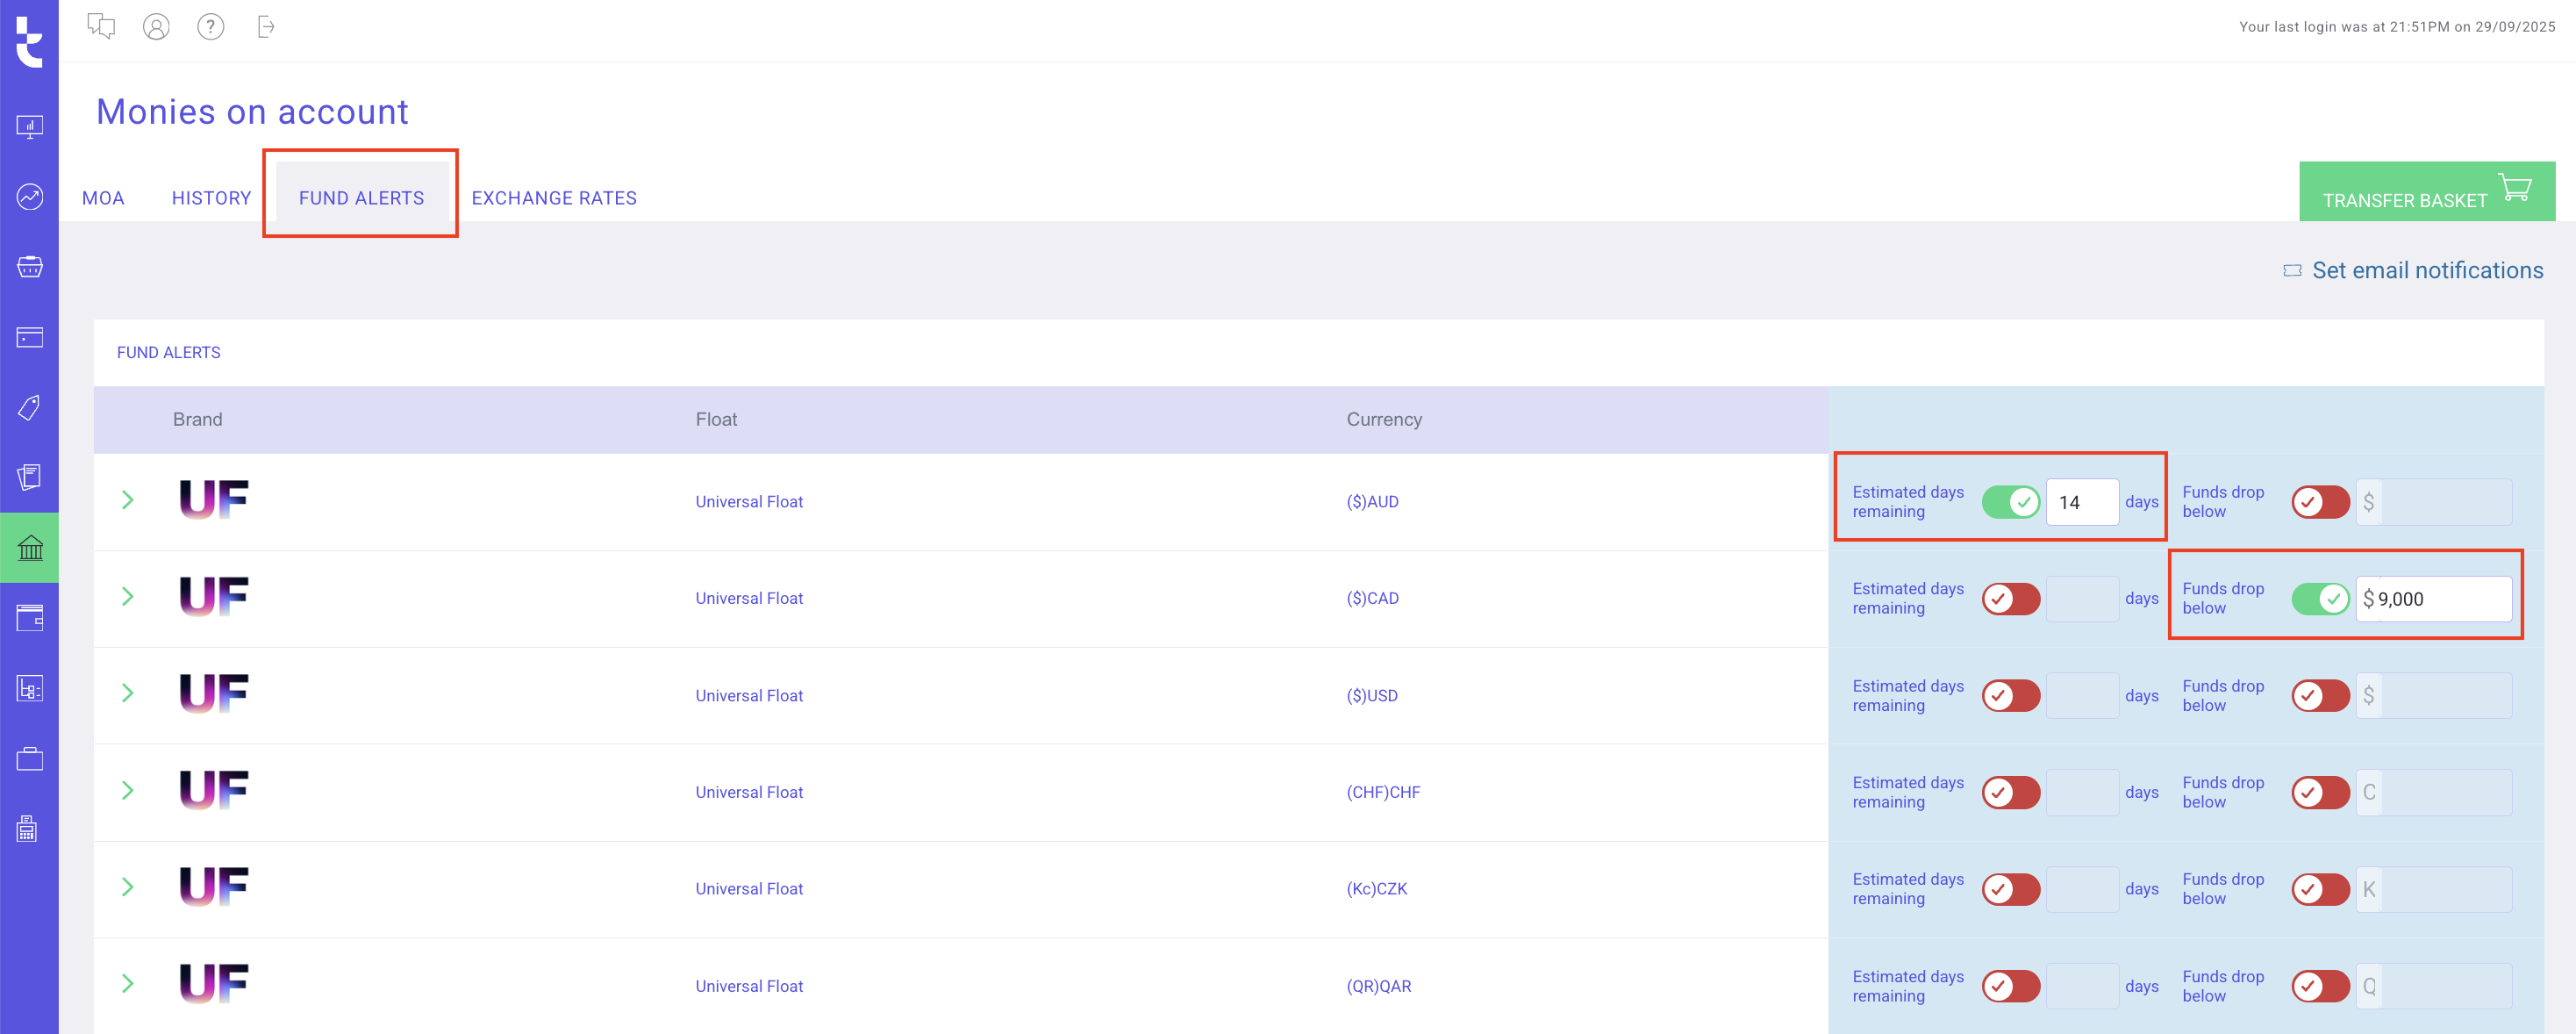The image size is (2576, 1034).
Task: Expand the AUD Universal Float row
Action: point(128,500)
